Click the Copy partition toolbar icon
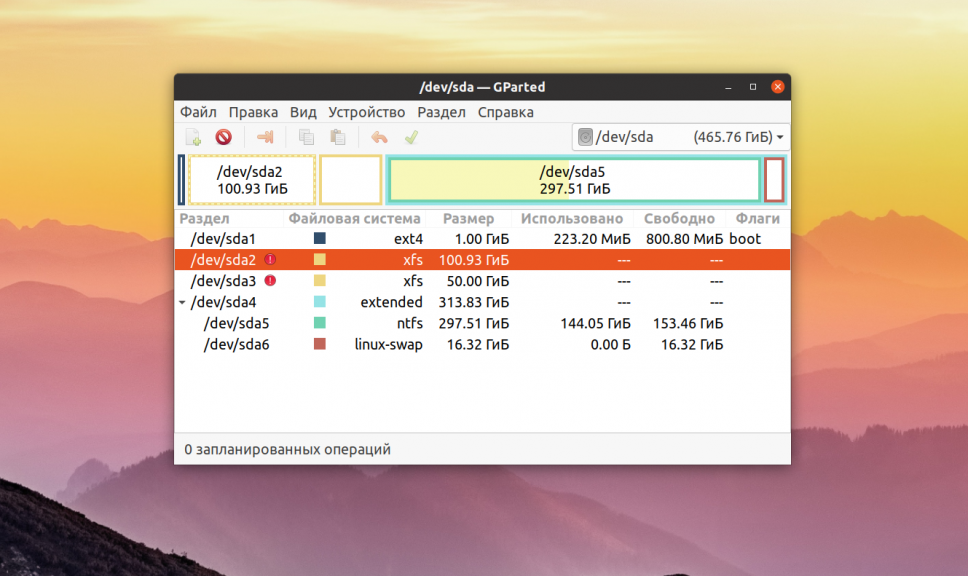968x576 pixels. click(307, 137)
